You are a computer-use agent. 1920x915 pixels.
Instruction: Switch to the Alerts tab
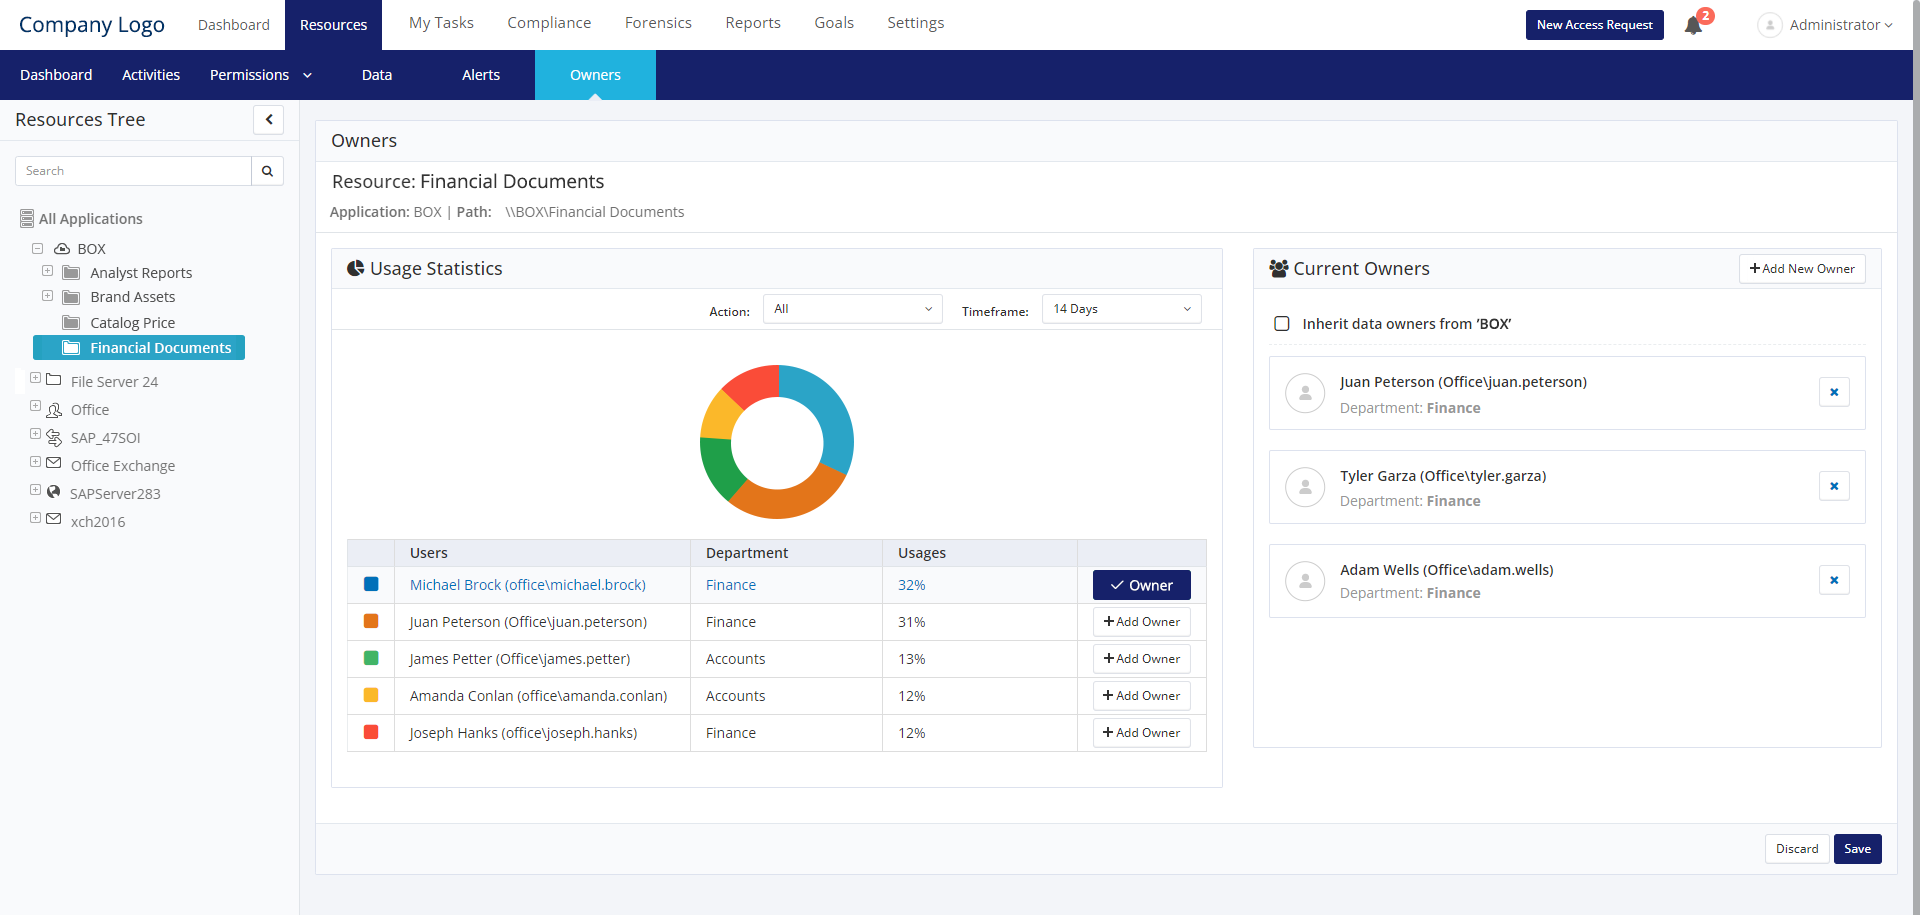tap(480, 75)
